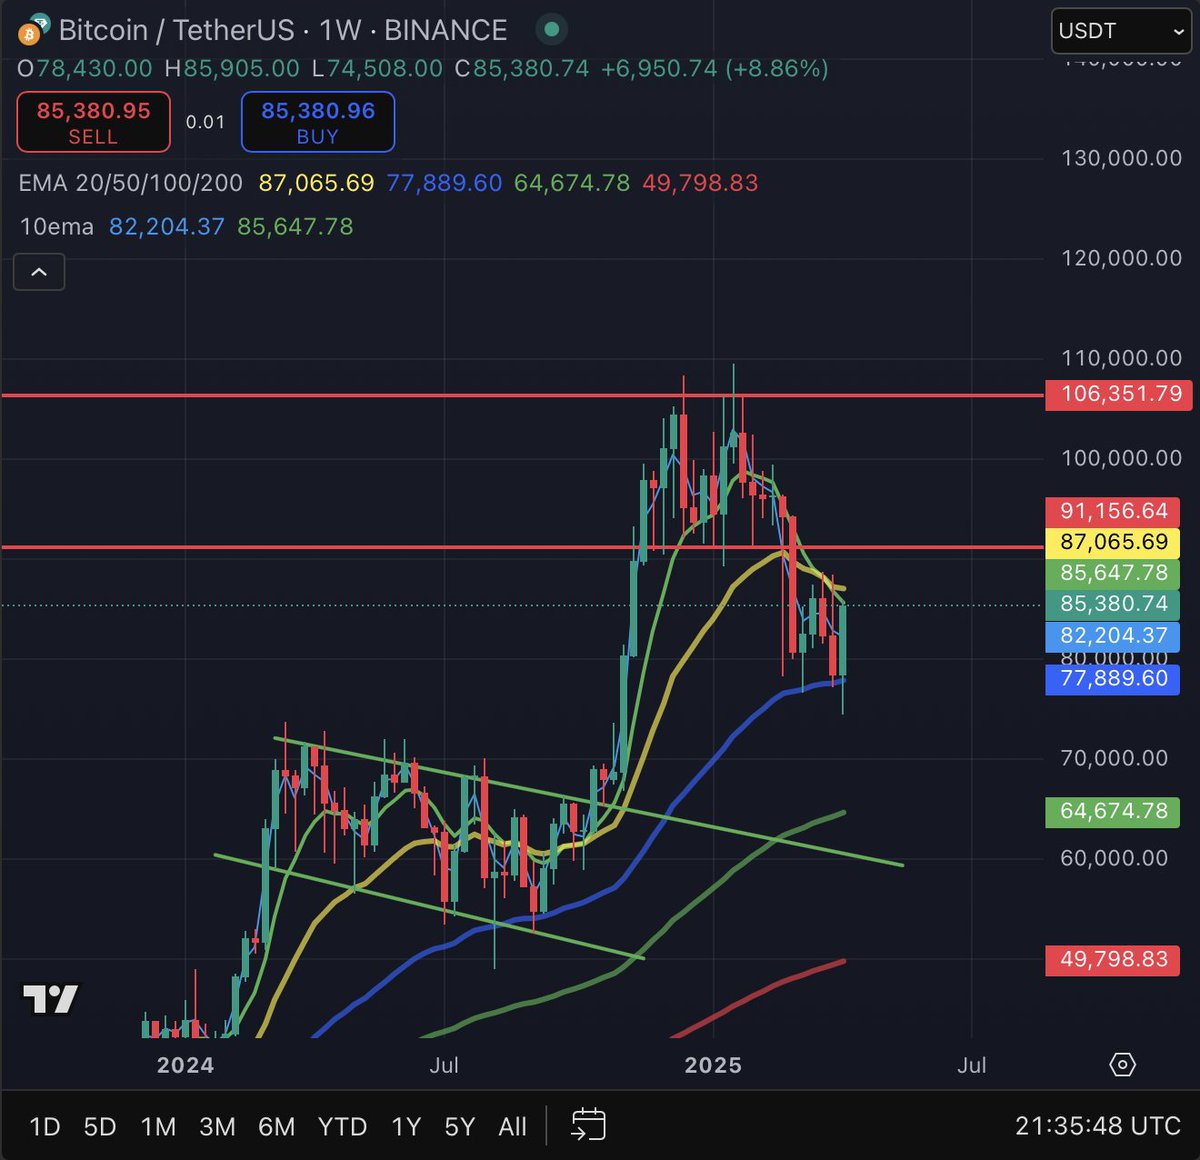Image resolution: width=1200 pixels, height=1160 pixels.
Task: Switch to the 6M time range
Action: [x=277, y=1127]
